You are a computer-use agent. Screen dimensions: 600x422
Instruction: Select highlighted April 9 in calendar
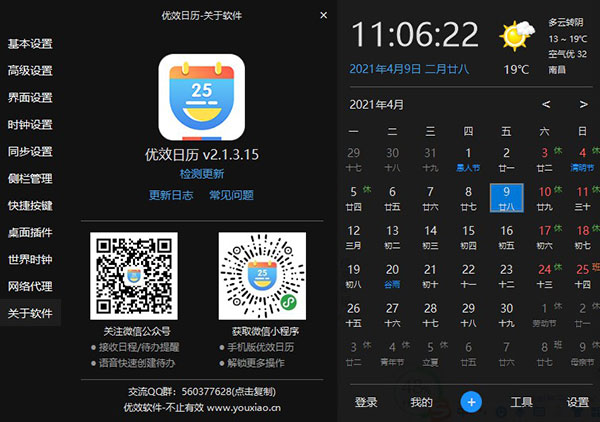[x=507, y=198]
